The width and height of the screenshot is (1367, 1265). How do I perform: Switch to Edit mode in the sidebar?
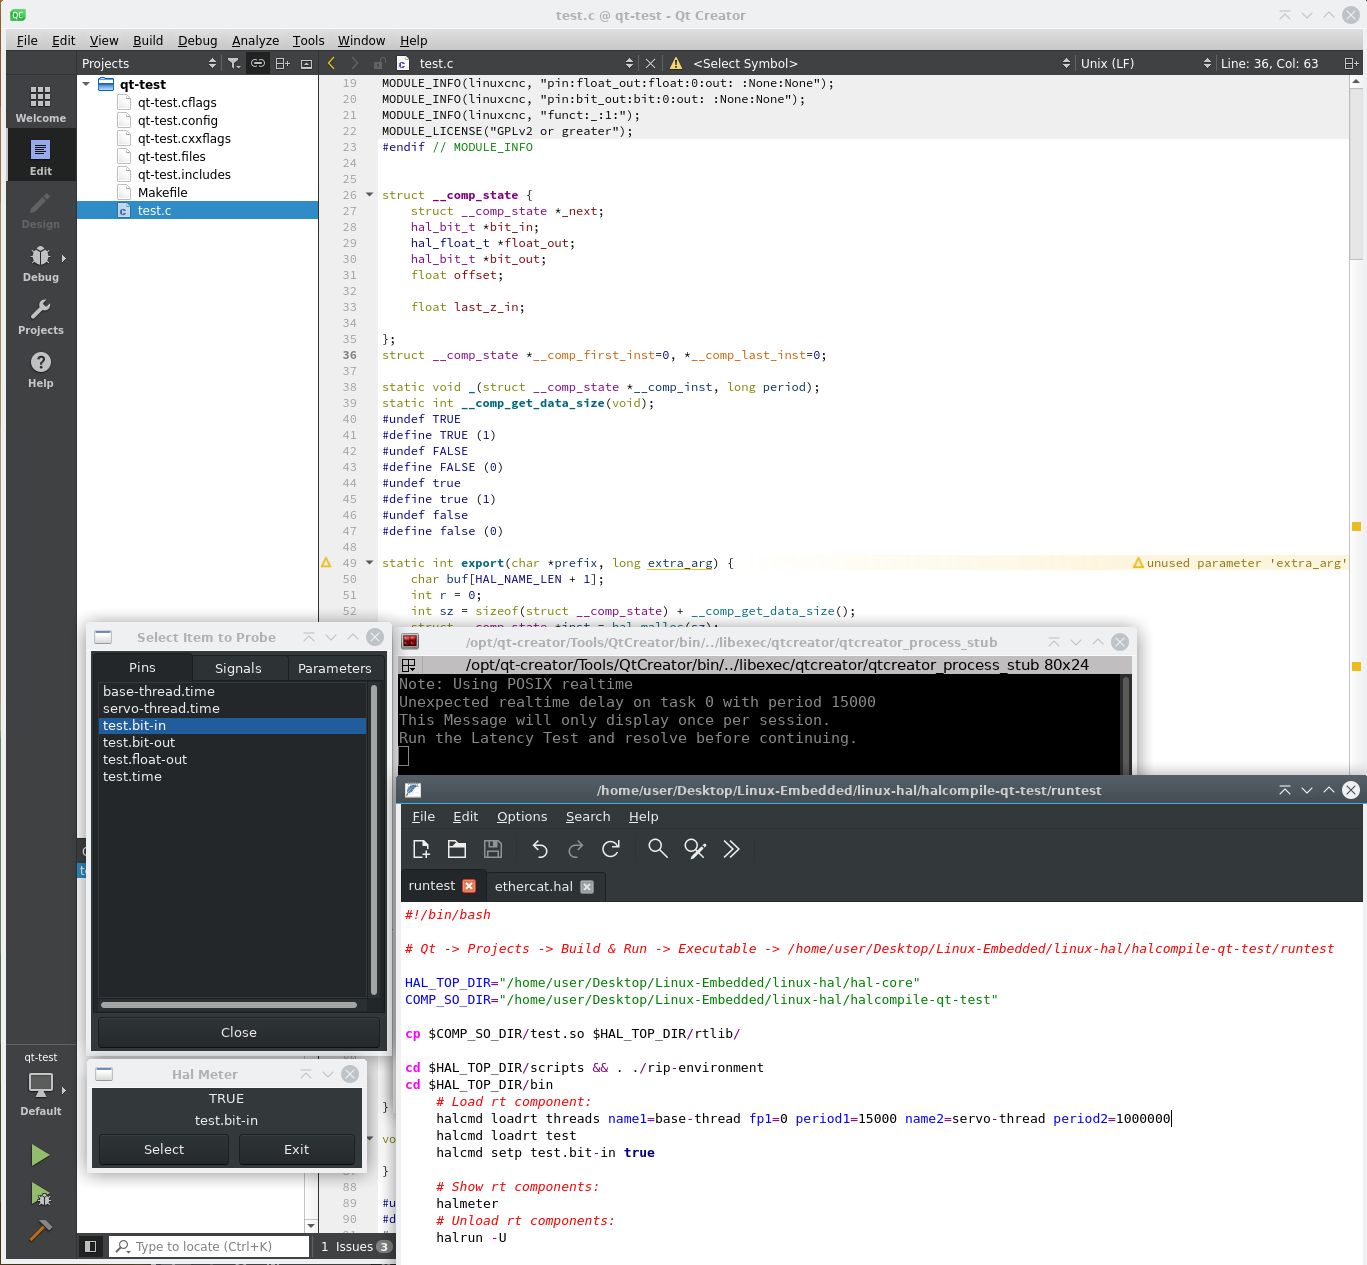[40, 157]
